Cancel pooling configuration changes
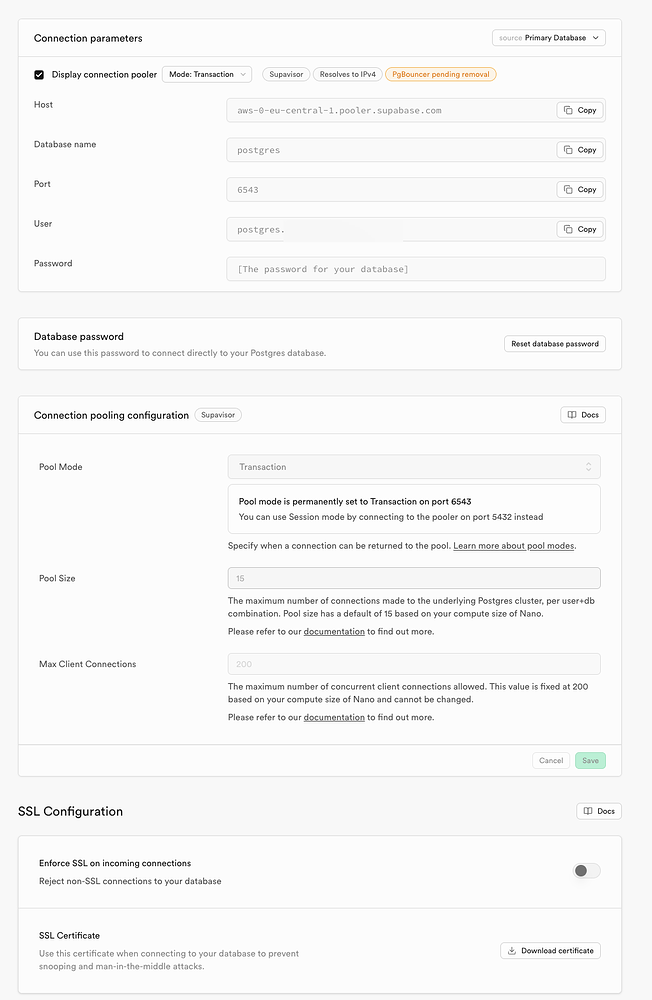This screenshot has width=652, height=1000. tap(550, 760)
